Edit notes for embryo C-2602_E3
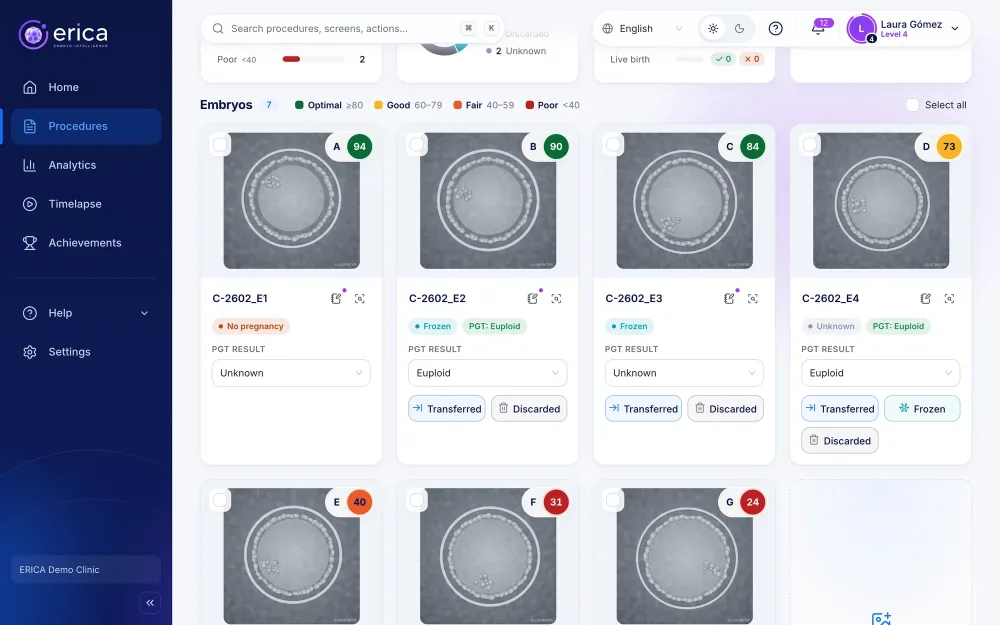The image size is (1000, 625). coord(729,298)
